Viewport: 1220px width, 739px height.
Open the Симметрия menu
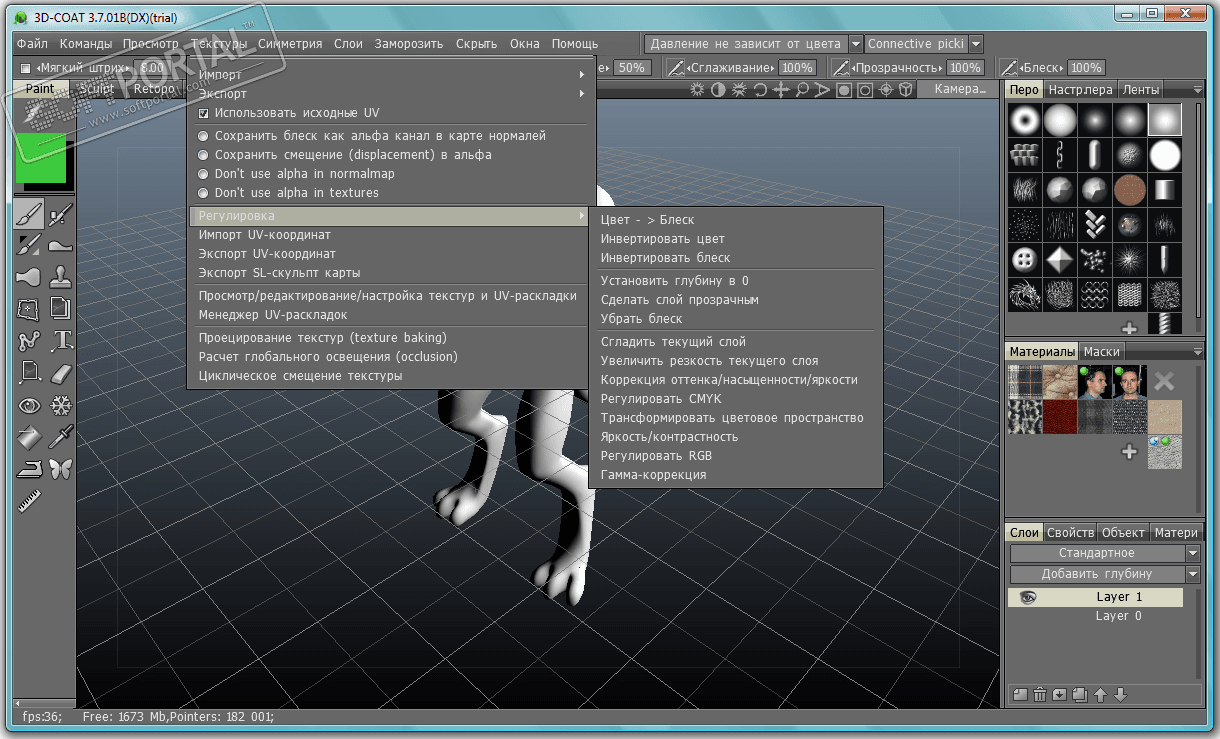click(290, 44)
